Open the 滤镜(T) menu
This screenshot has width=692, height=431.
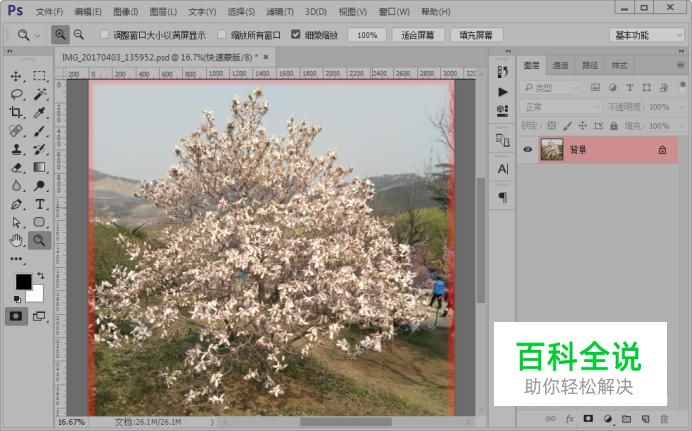(278, 11)
